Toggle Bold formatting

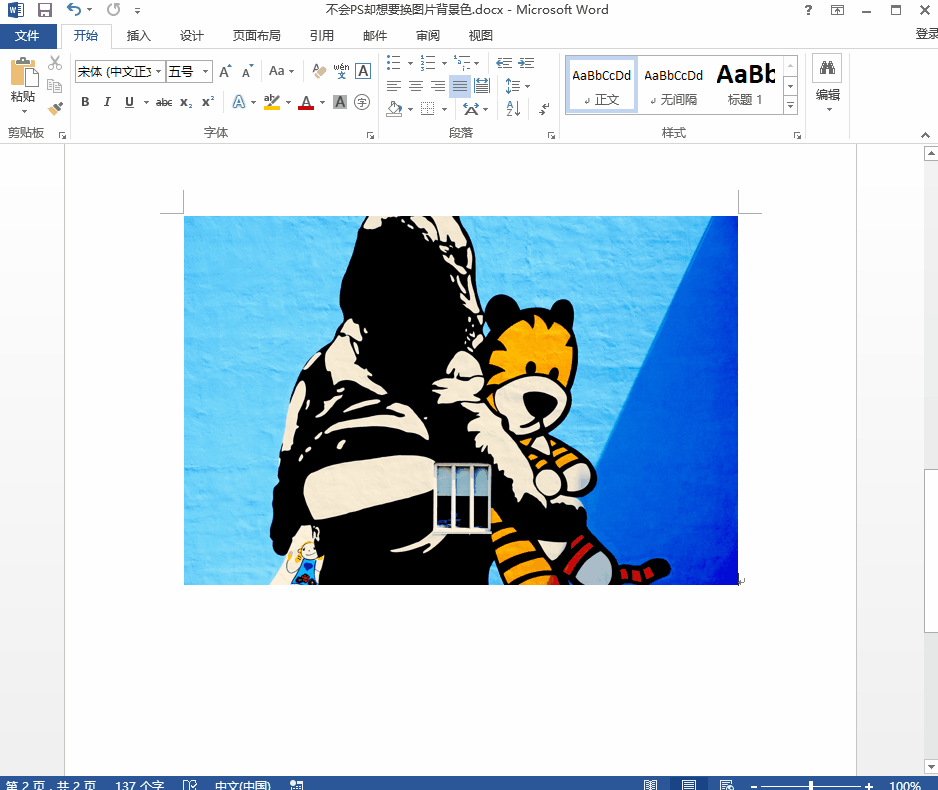pos(85,102)
